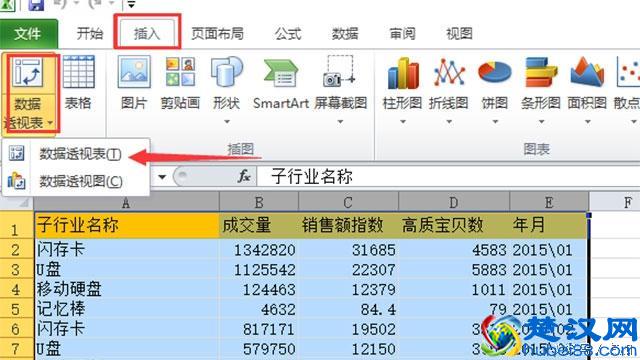
Task: Click the 数据透视表(T) menu item icon
Action: 16,154
